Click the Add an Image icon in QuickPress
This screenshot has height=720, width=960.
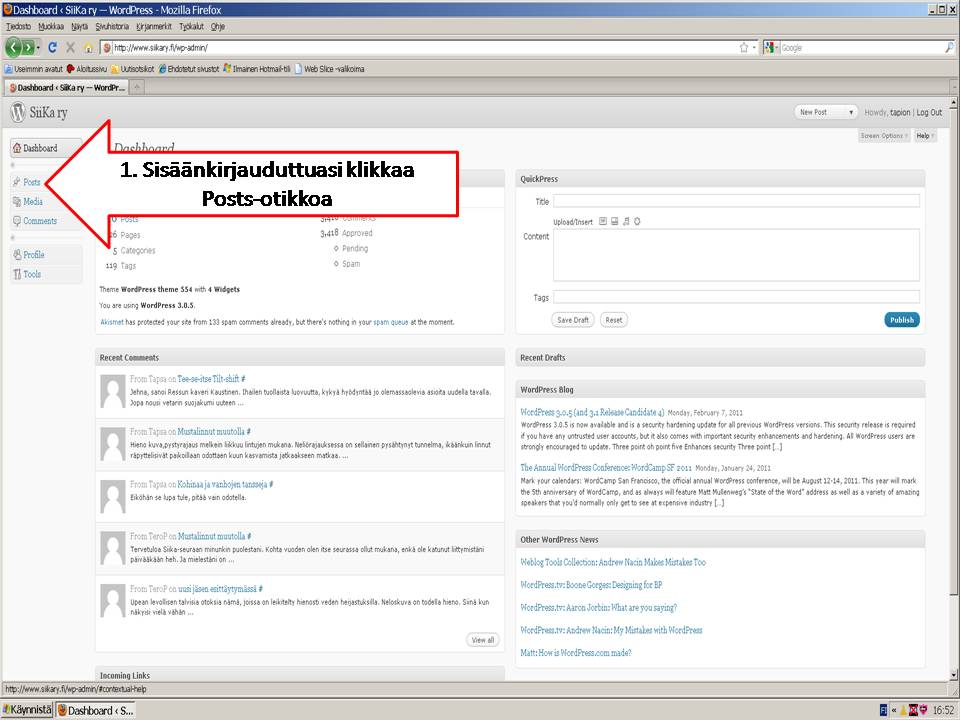click(x=603, y=222)
